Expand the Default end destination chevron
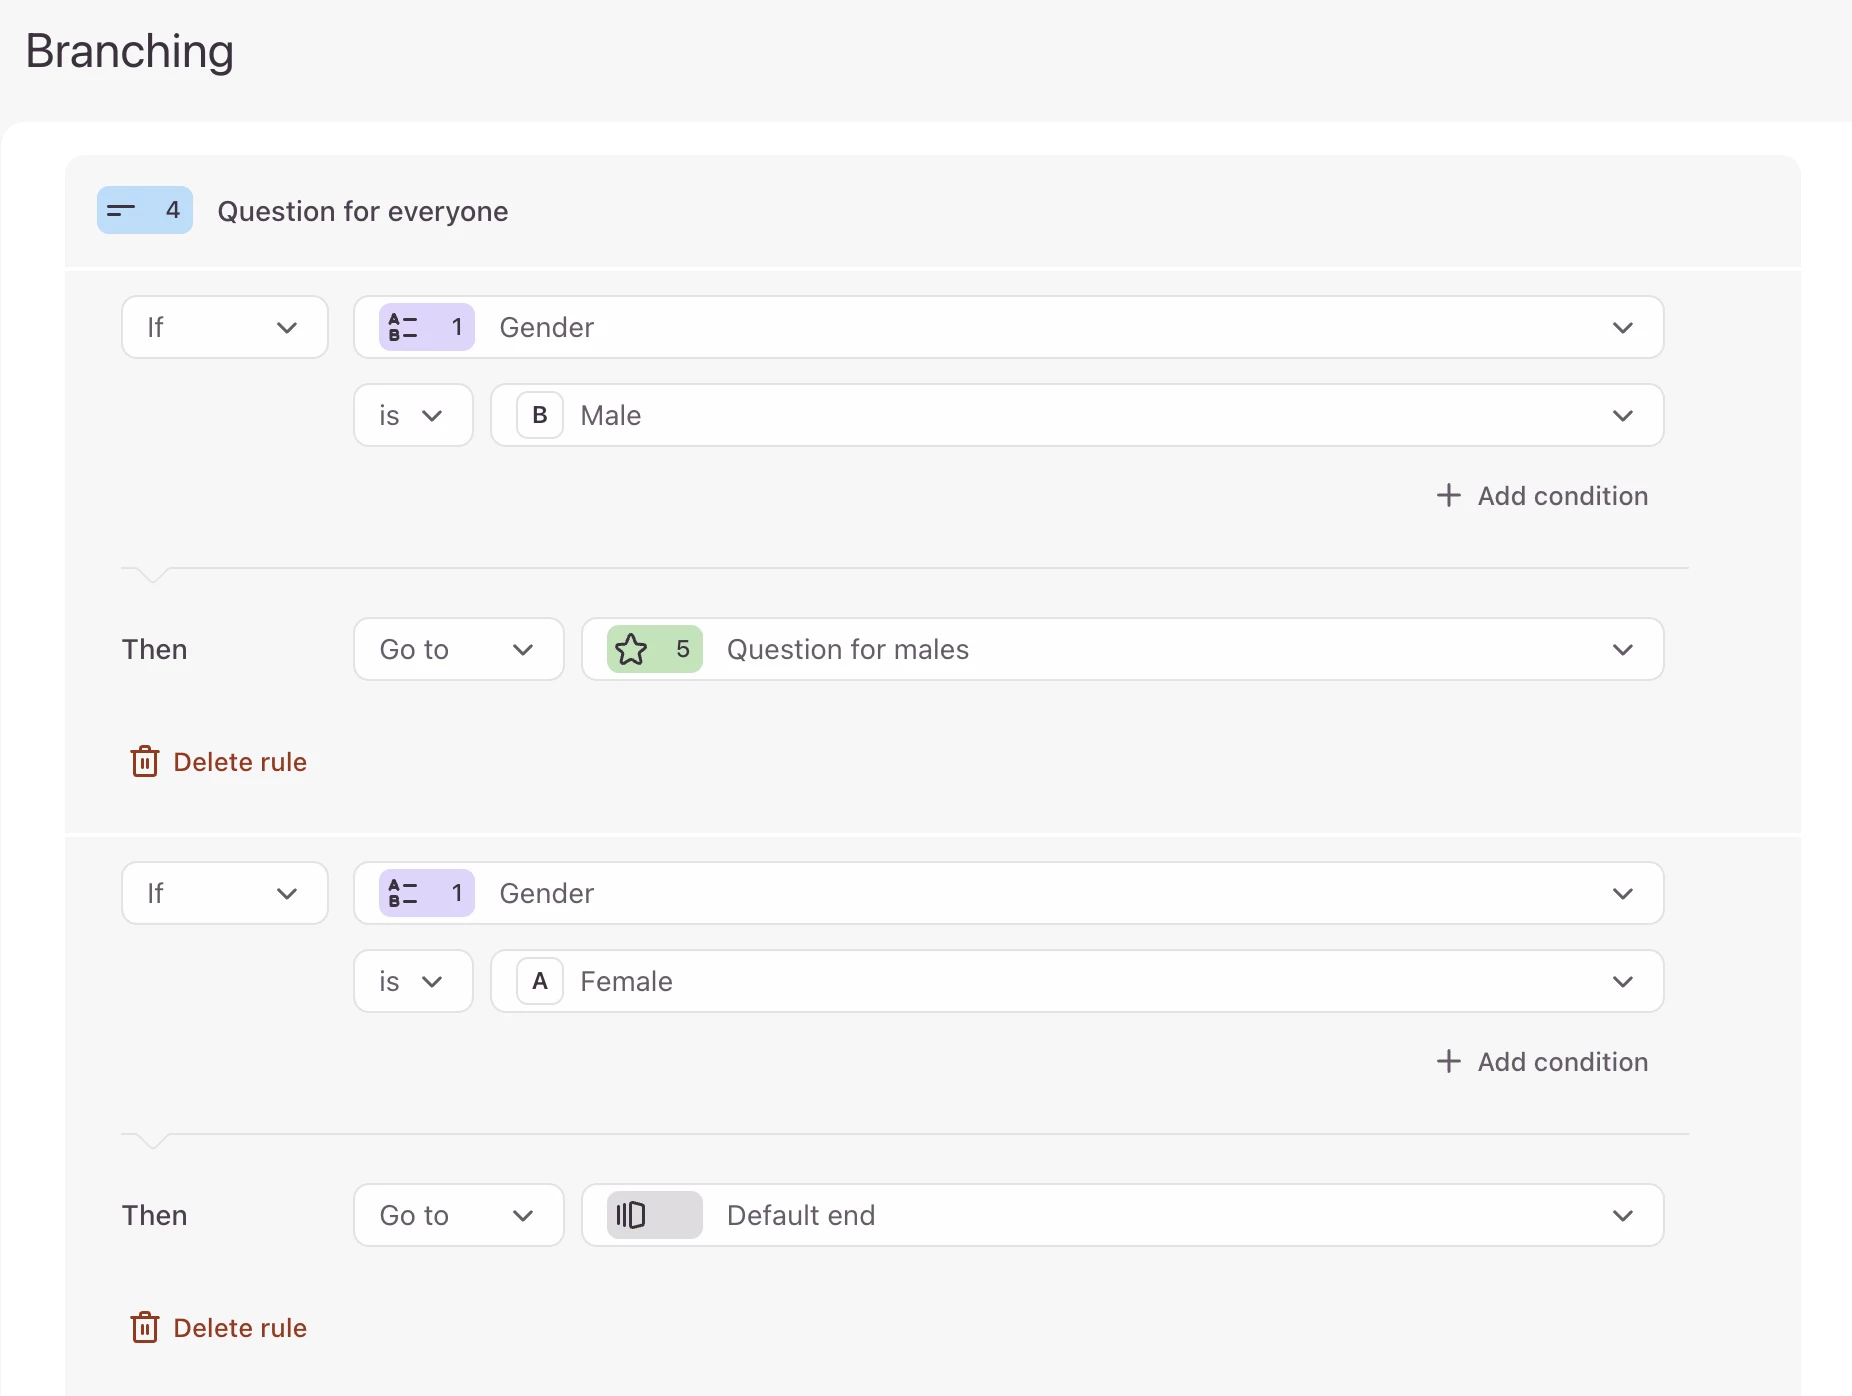 (x=1623, y=1215)
